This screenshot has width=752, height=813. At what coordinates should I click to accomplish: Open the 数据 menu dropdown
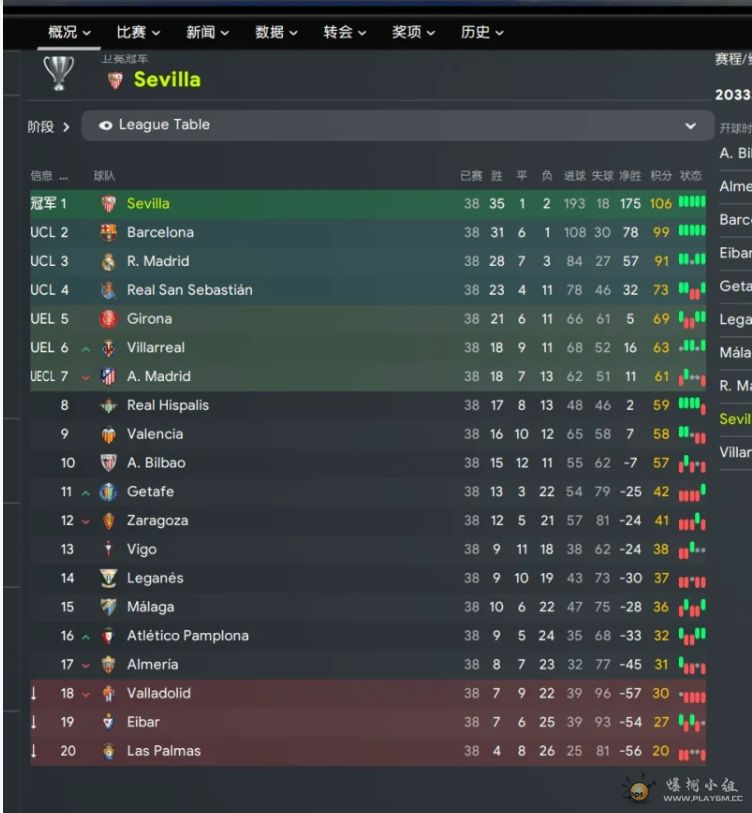click(x=276, y=33)
